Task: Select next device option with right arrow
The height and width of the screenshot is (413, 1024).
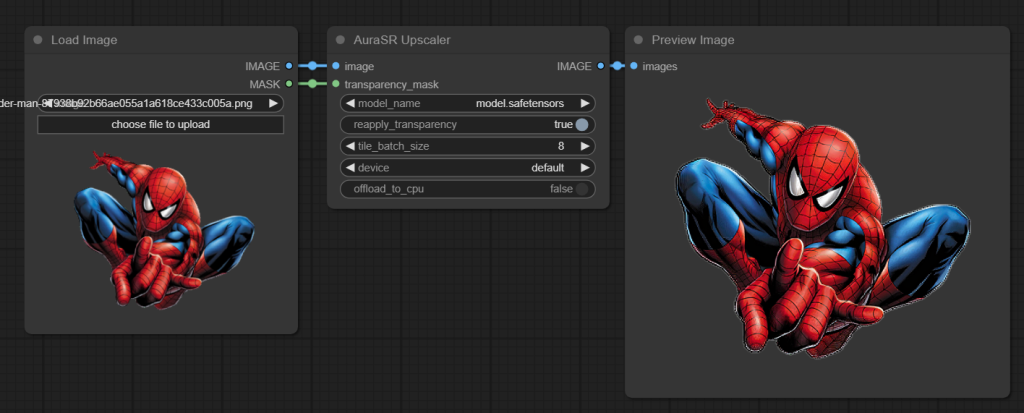Action: 585,168
